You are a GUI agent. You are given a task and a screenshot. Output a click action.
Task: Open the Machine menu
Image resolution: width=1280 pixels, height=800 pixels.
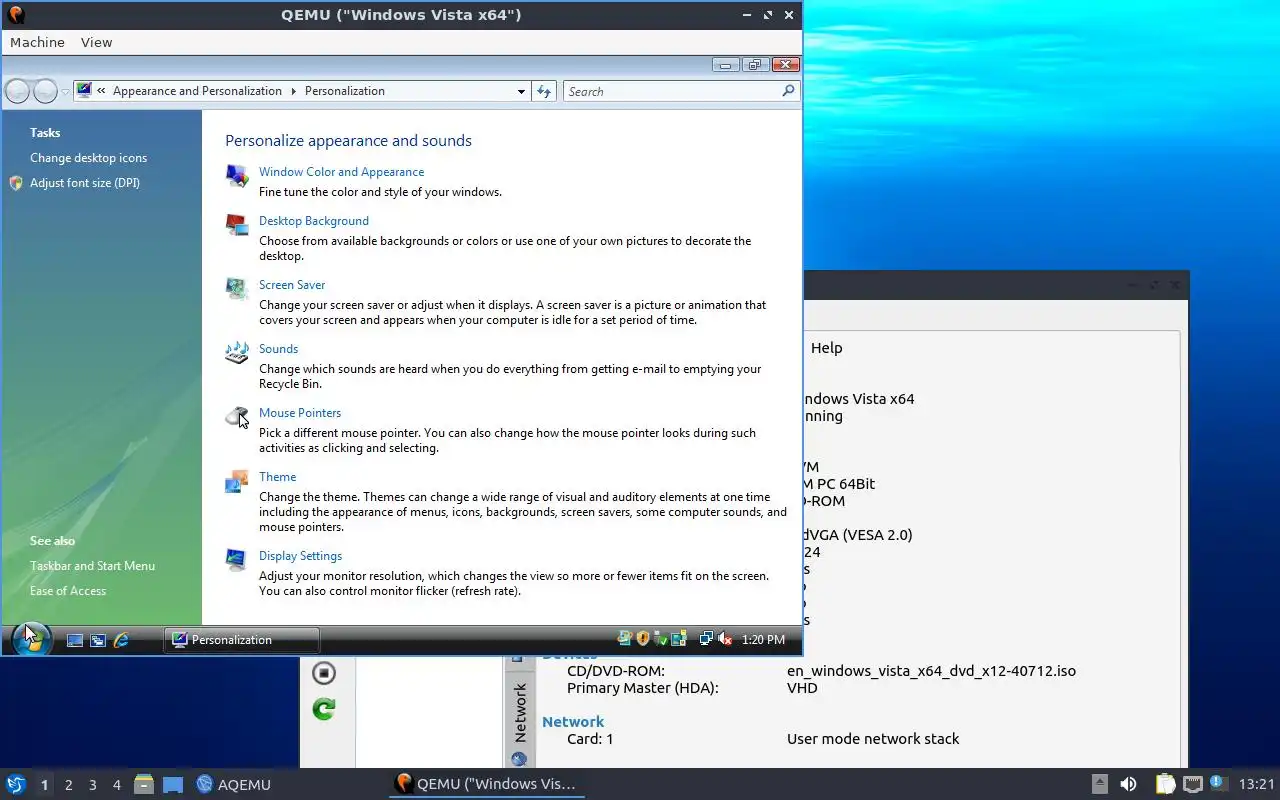[37, 42]
